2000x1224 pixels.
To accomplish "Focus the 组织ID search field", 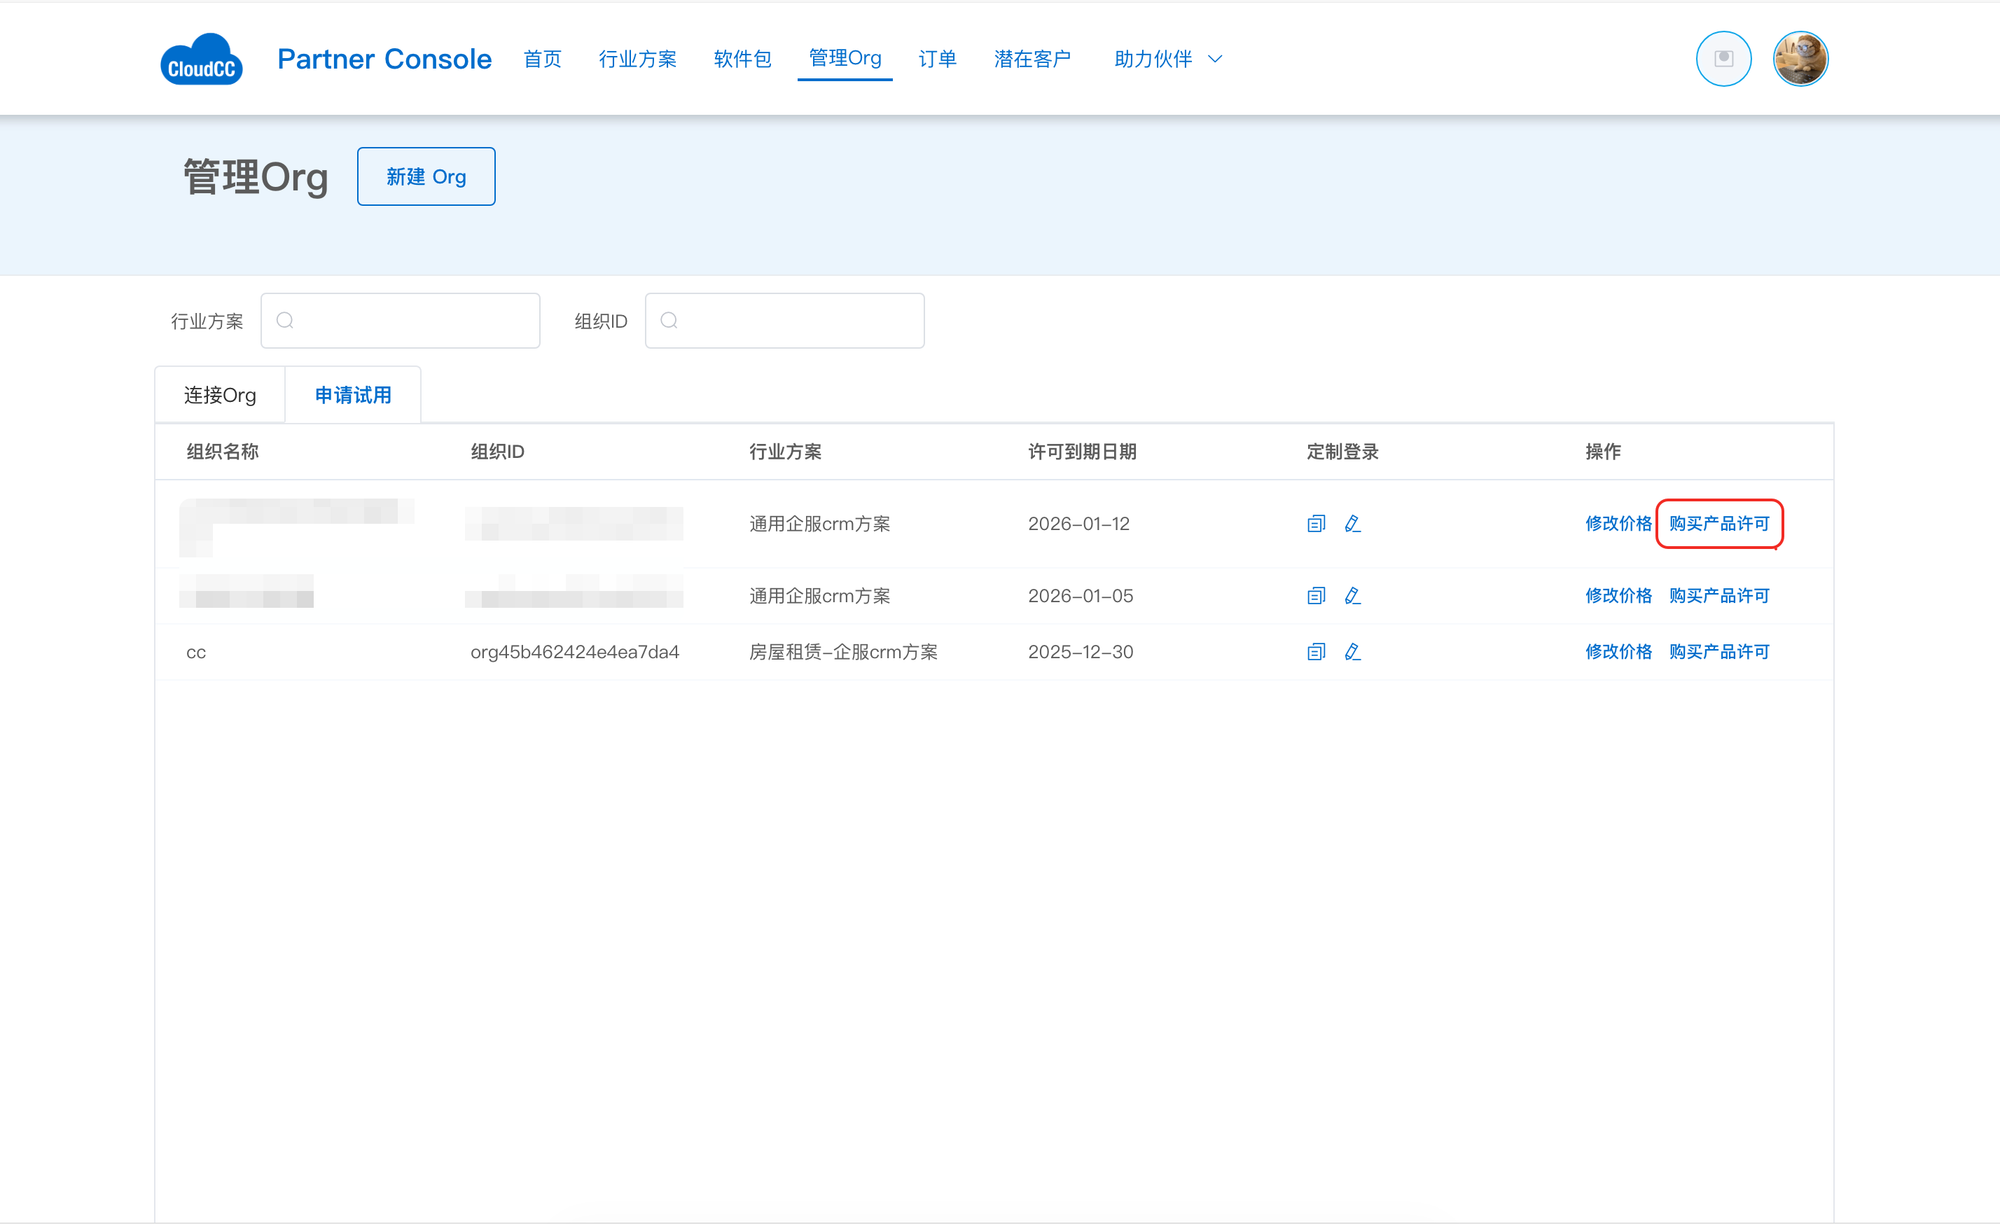I will click(x=795, y=321).
